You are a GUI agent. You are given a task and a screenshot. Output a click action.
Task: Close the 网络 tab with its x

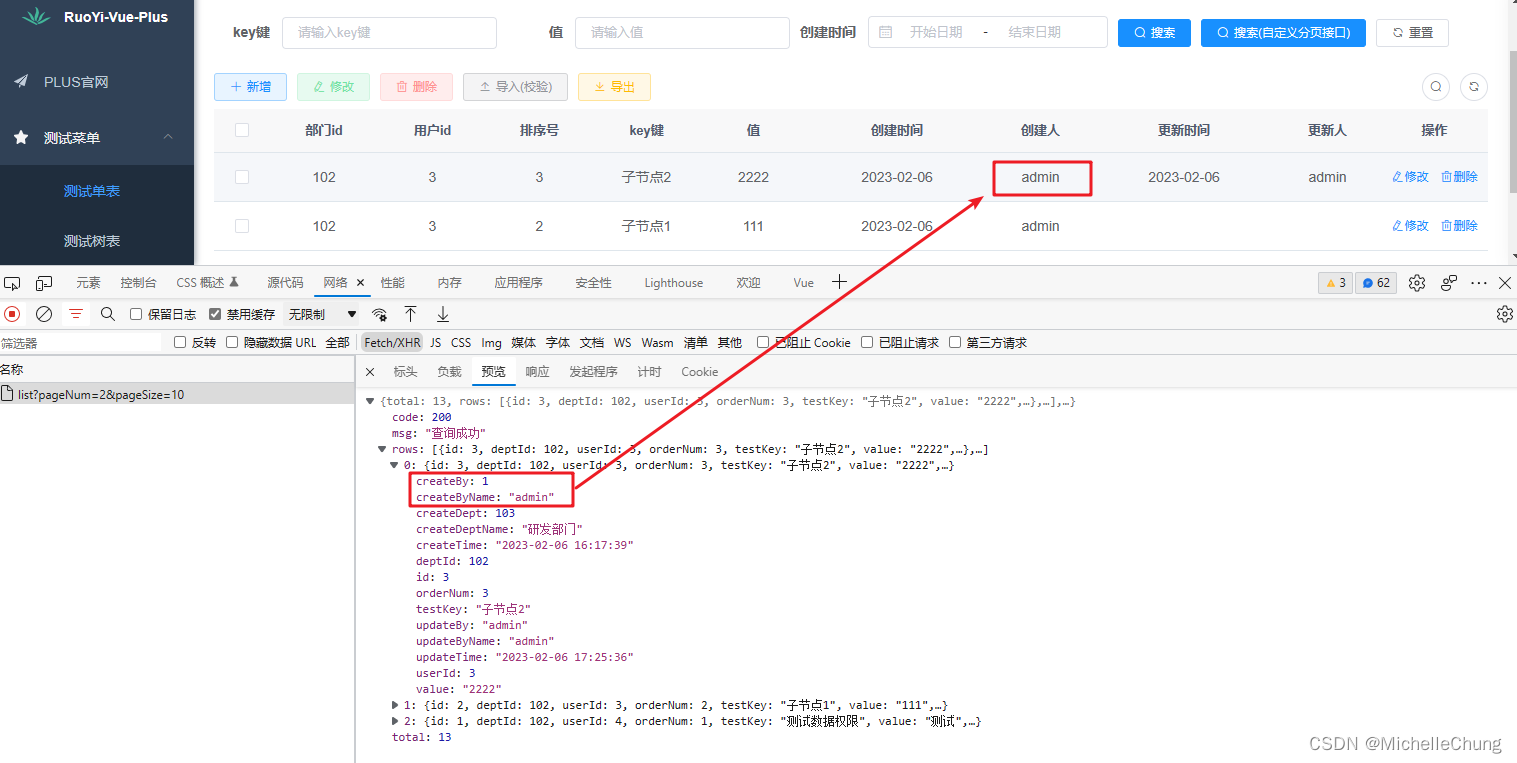click(x=361, y=283)
